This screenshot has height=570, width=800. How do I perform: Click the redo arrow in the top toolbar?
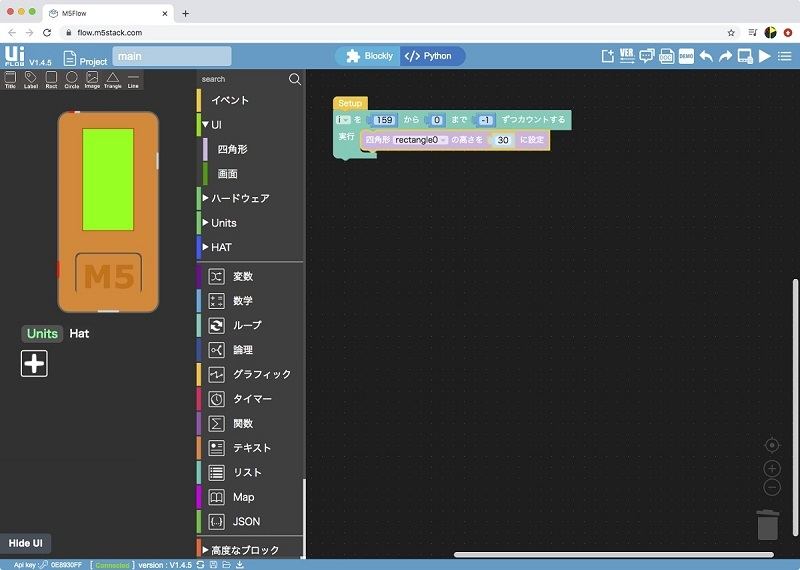pyautogui.click(x=725, y=57)
